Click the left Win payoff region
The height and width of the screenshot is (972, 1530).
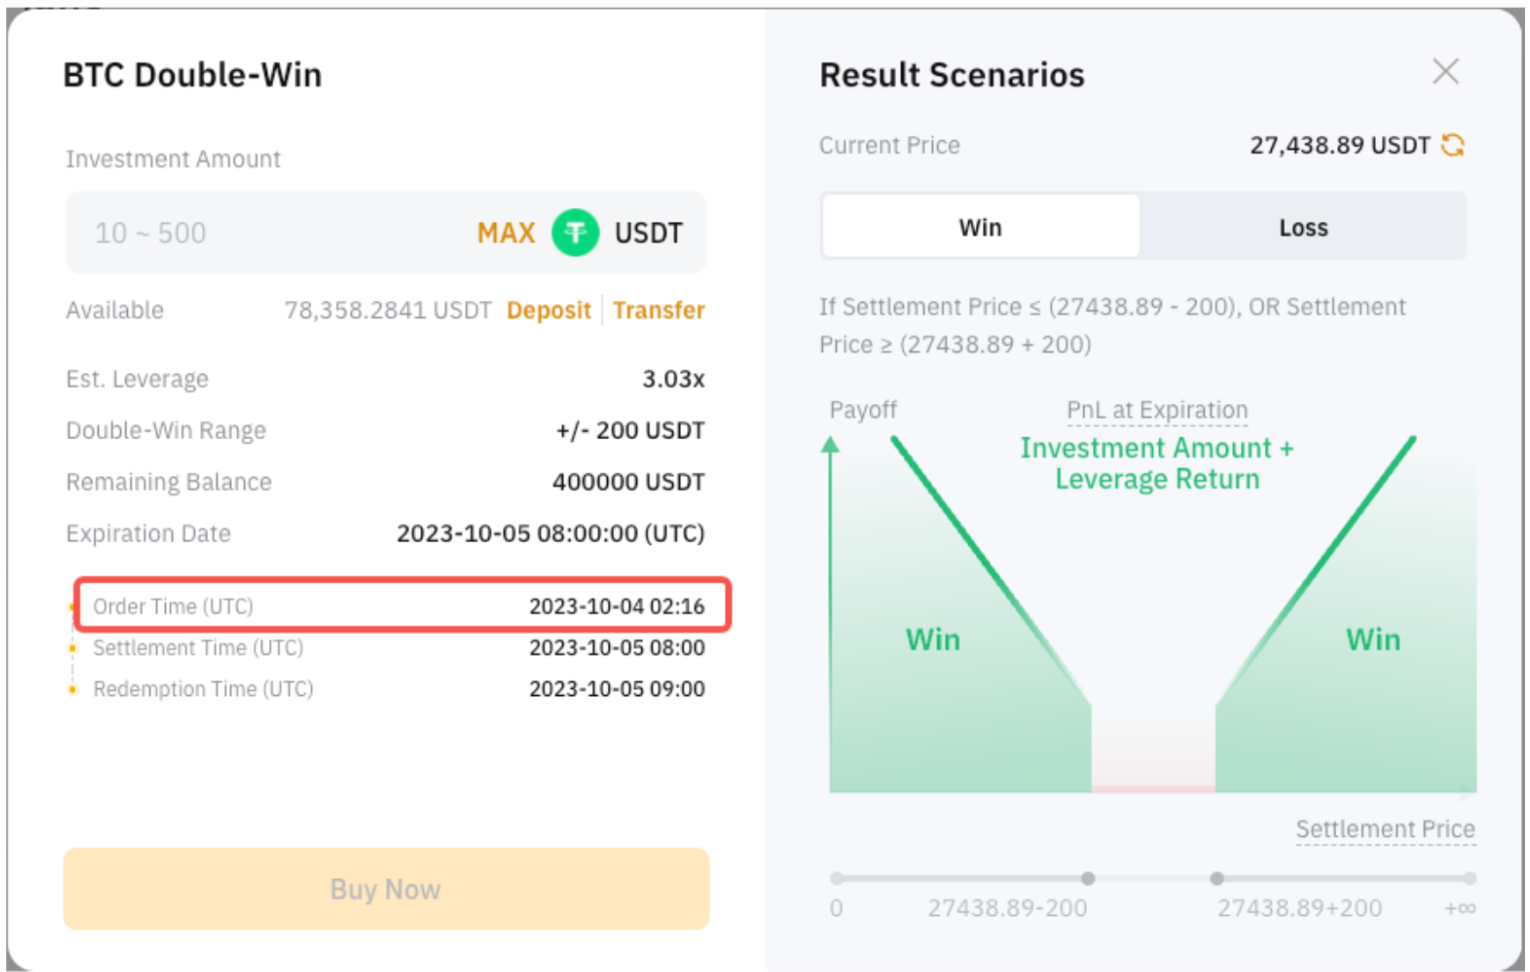pos(933,640)
